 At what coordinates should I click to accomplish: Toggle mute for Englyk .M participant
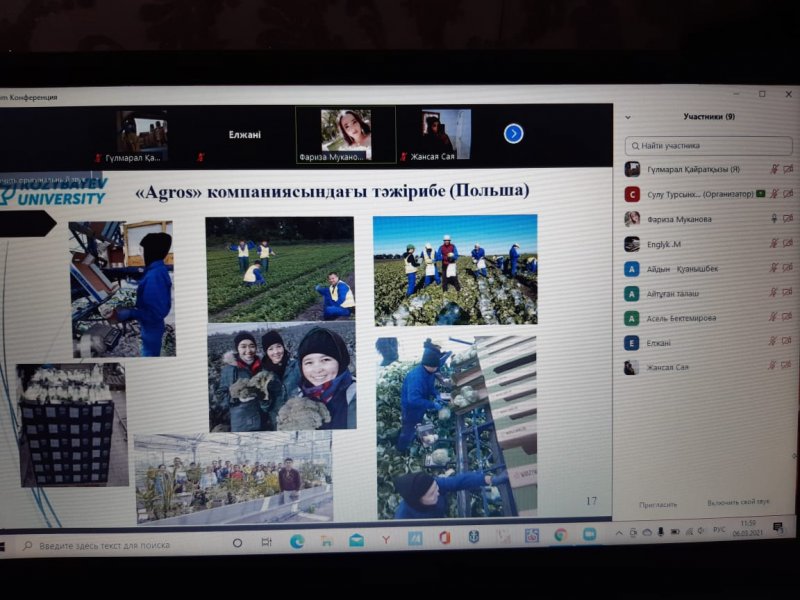773,243
